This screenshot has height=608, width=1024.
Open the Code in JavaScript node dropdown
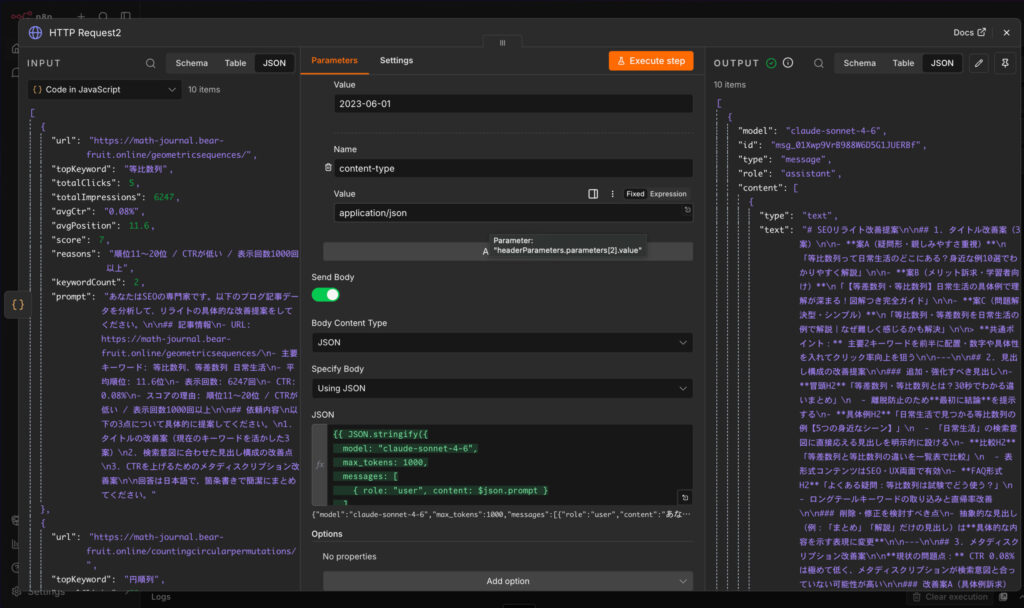point(104,89)
